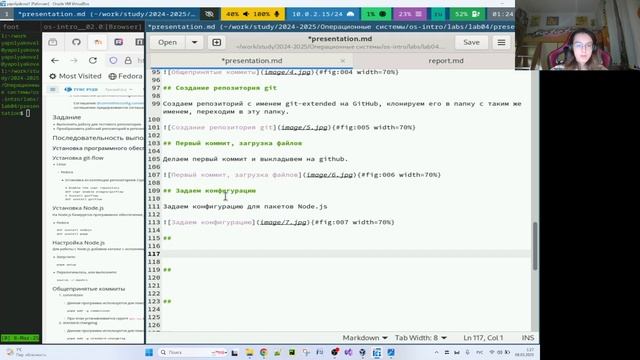Viewport: 640px width, 360px height.
Task: Click Open button in editor
Action: (x=167, y=42)
